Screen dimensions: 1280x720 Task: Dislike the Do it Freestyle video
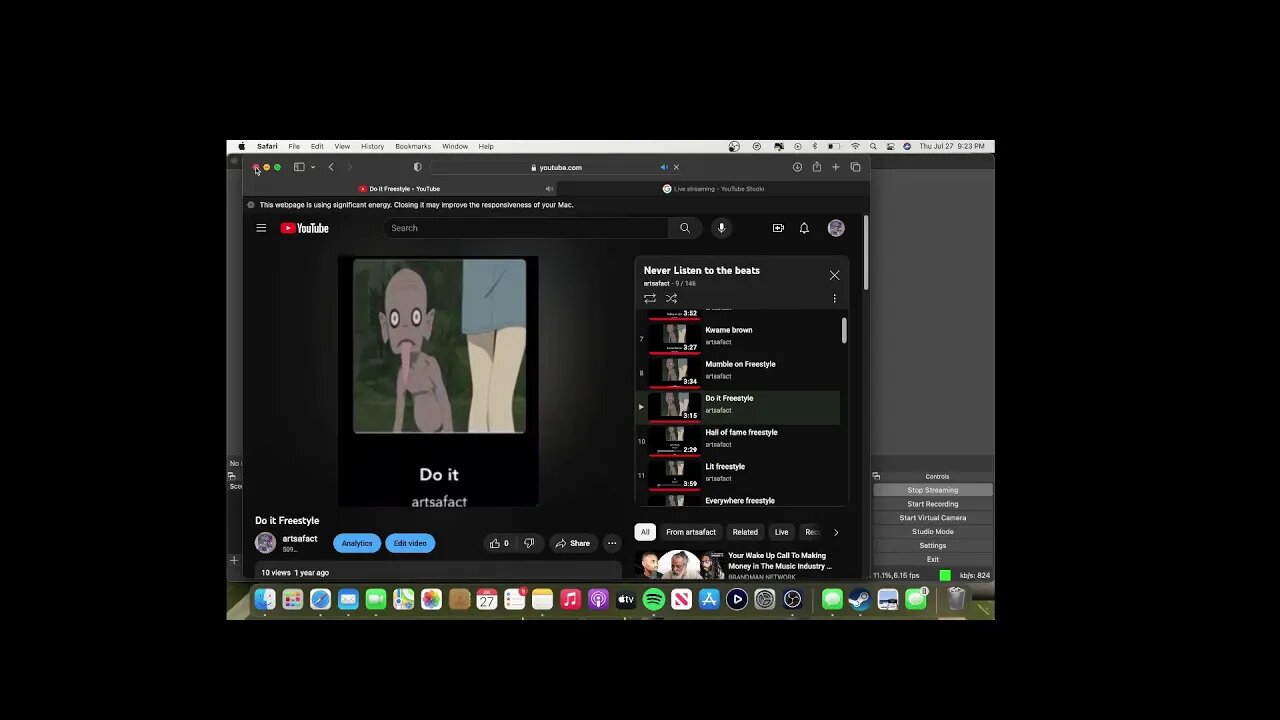[529, 543]
